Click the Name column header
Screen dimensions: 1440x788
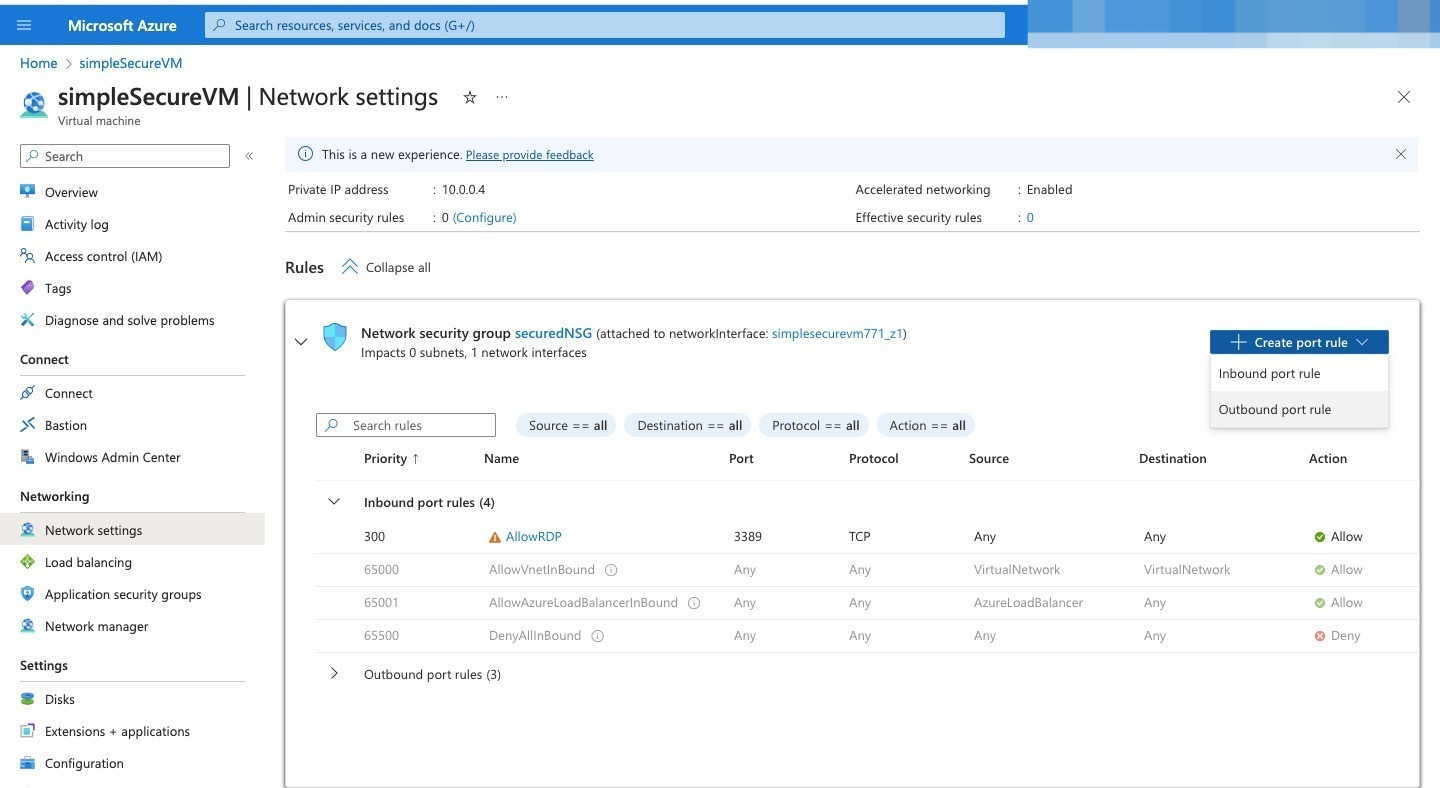coord(501,458)
